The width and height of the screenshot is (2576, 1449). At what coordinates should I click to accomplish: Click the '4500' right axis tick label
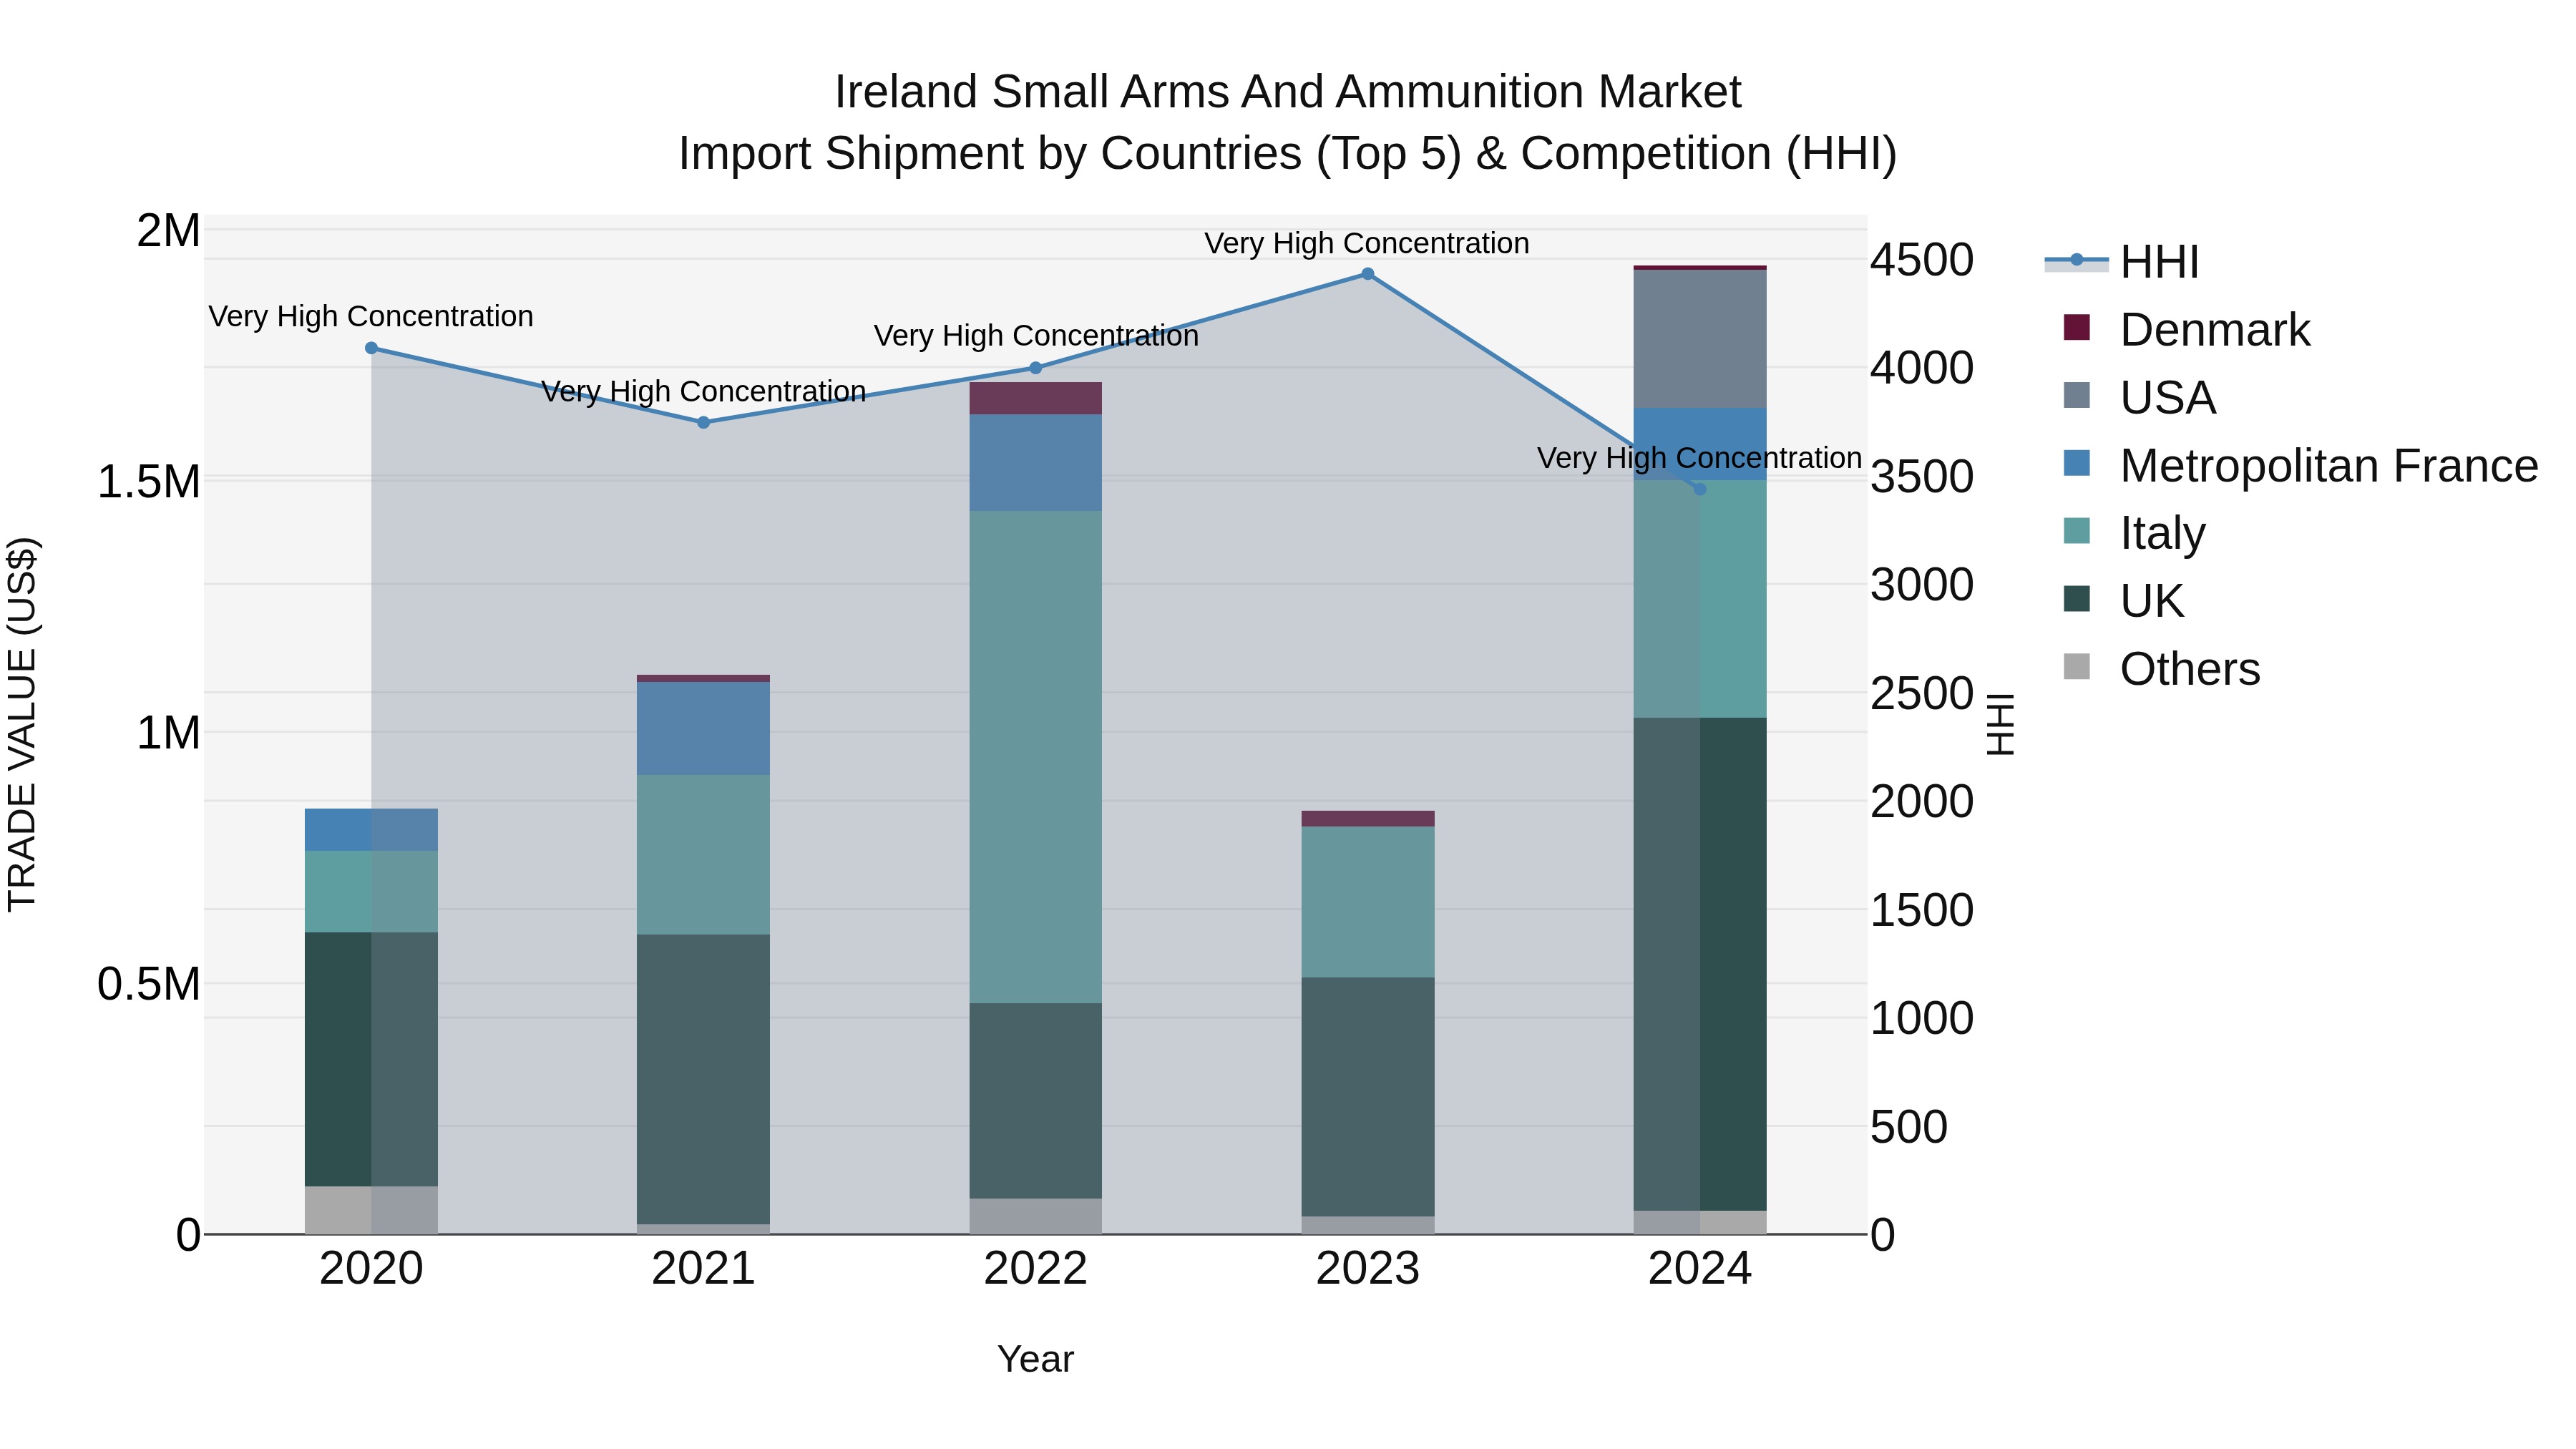(x=1922, y=260)
